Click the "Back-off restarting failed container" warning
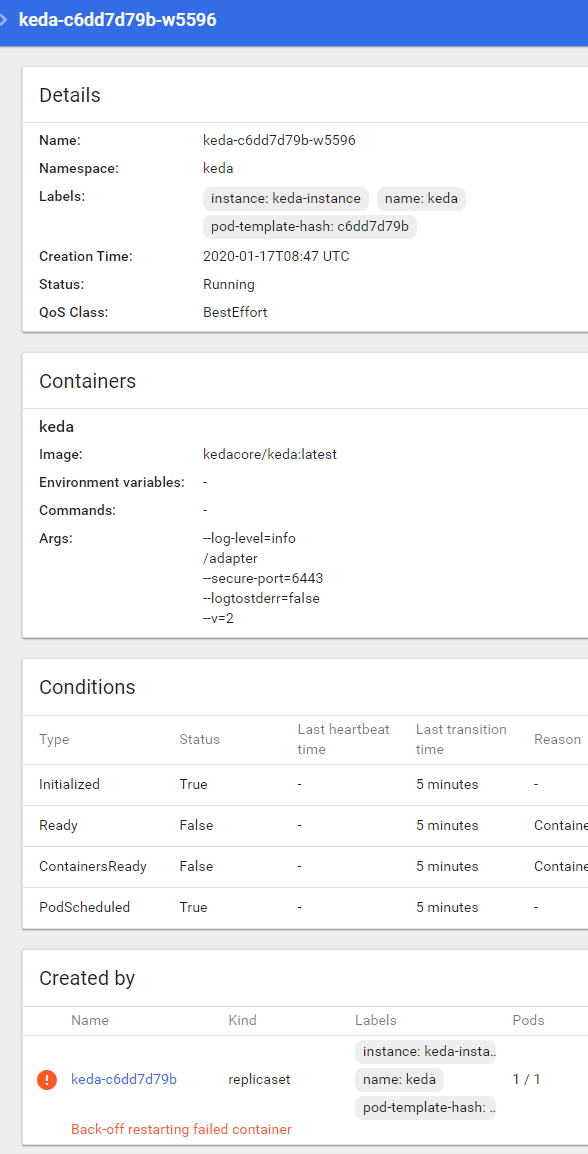The image size is (588, 1154). (x=181, y=1128)
